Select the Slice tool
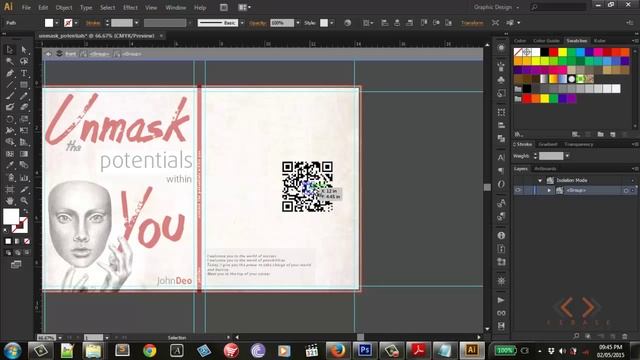Screen dimensions: 640x360 pyautogui.click(x=24, y=189)
